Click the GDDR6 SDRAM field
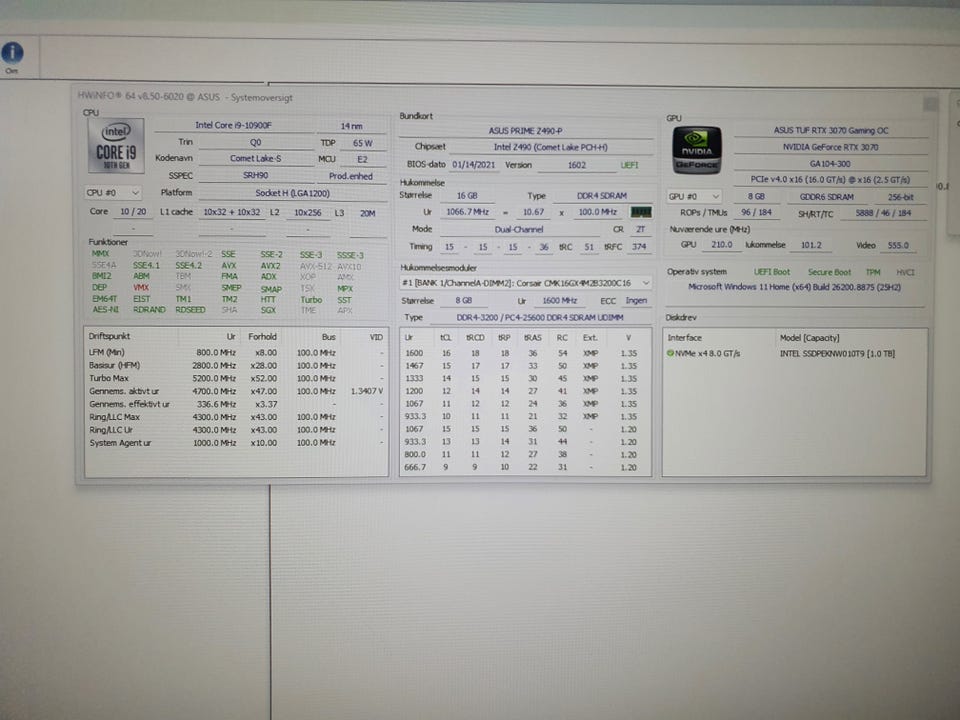This screenshot has width=960, height=720. point(827,197)
